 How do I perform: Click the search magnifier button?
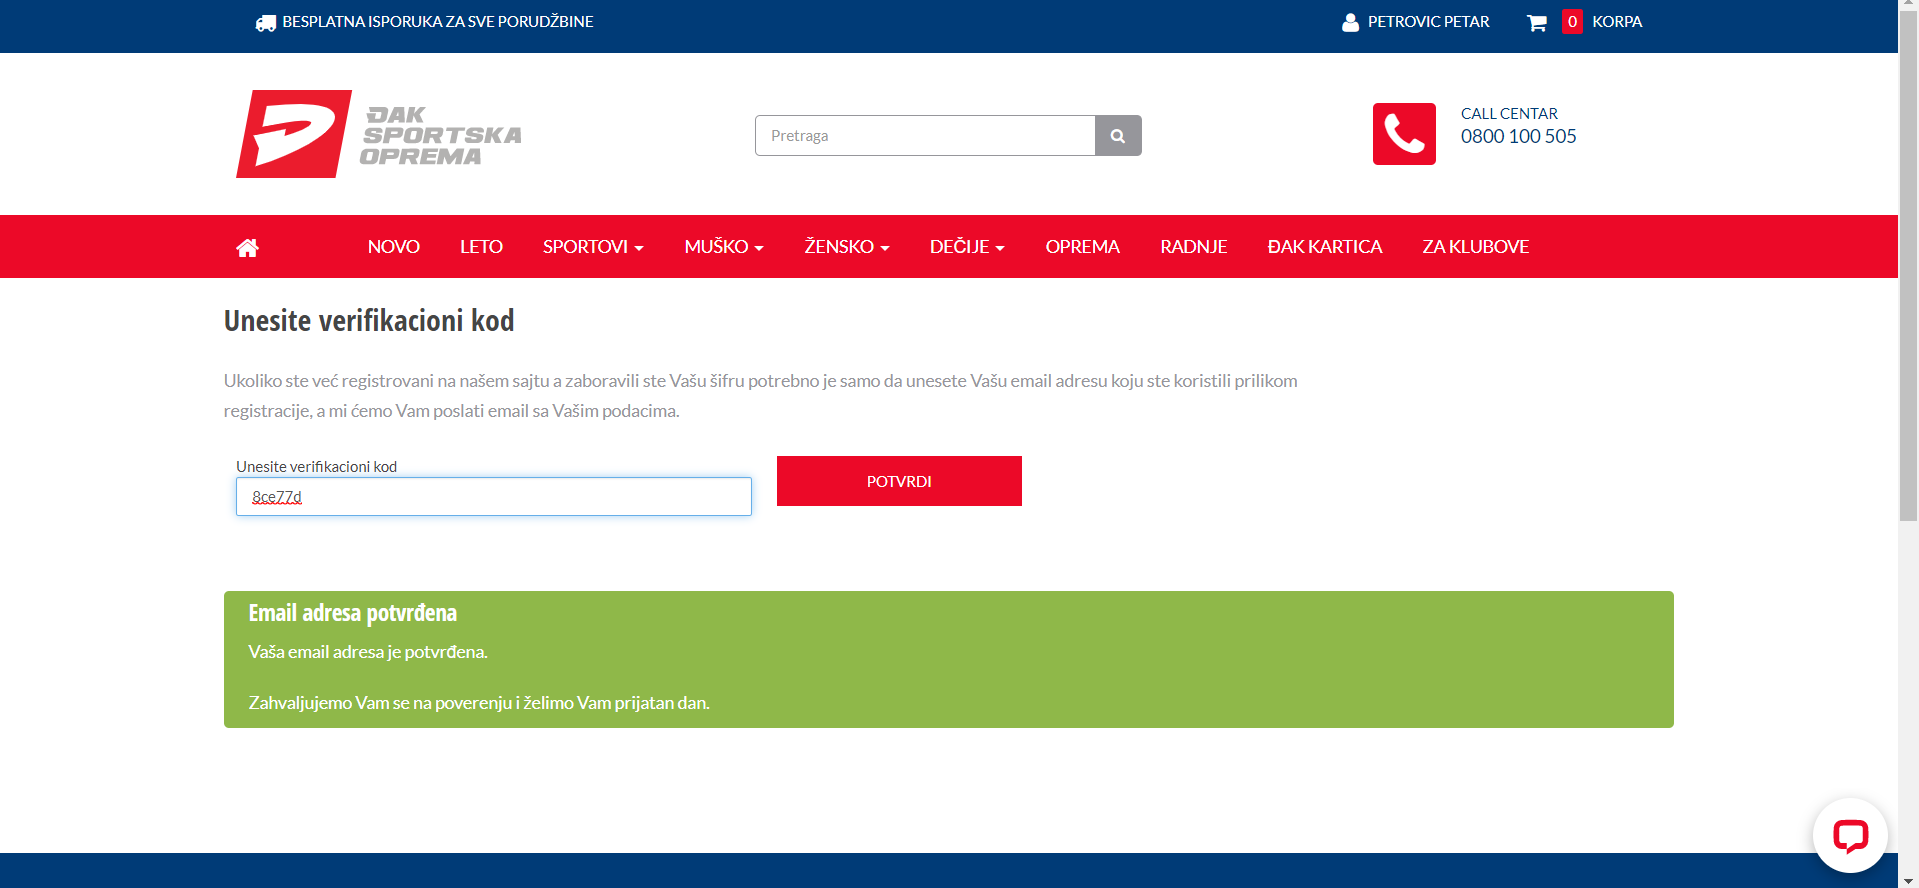click(x=1118, y=136)
